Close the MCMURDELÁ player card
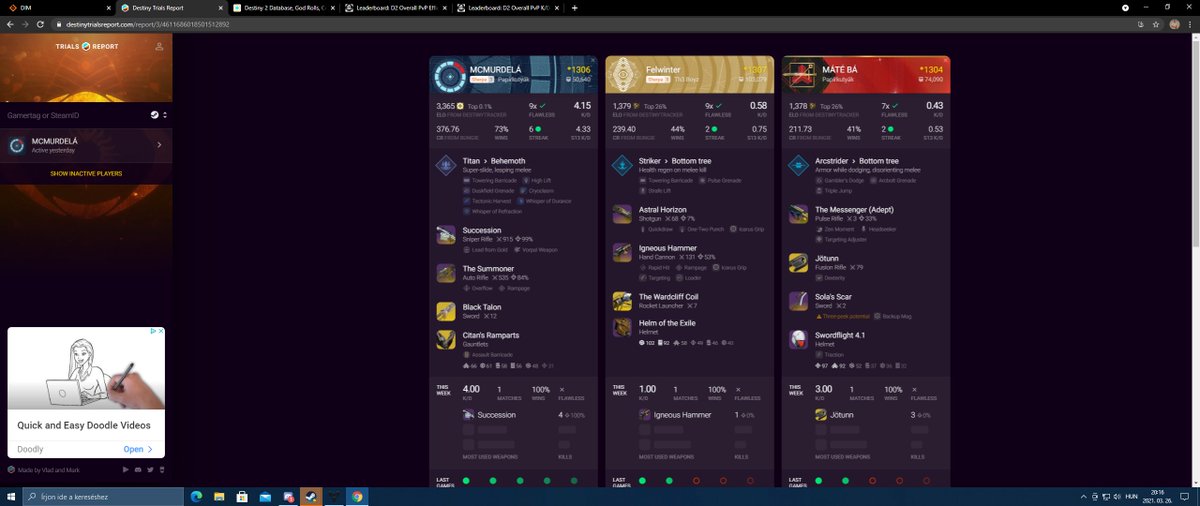1200x506 pixels. 593,61
